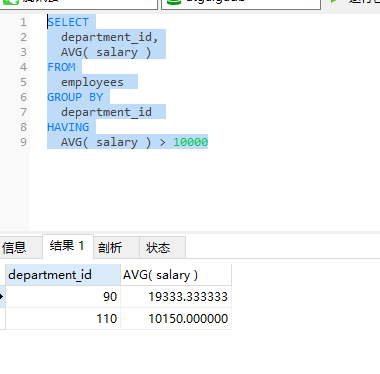This screenshot has height=374, width=380.
Task: Click AVG( salary ) on editor line 3
Action: (x=106, y=52)
